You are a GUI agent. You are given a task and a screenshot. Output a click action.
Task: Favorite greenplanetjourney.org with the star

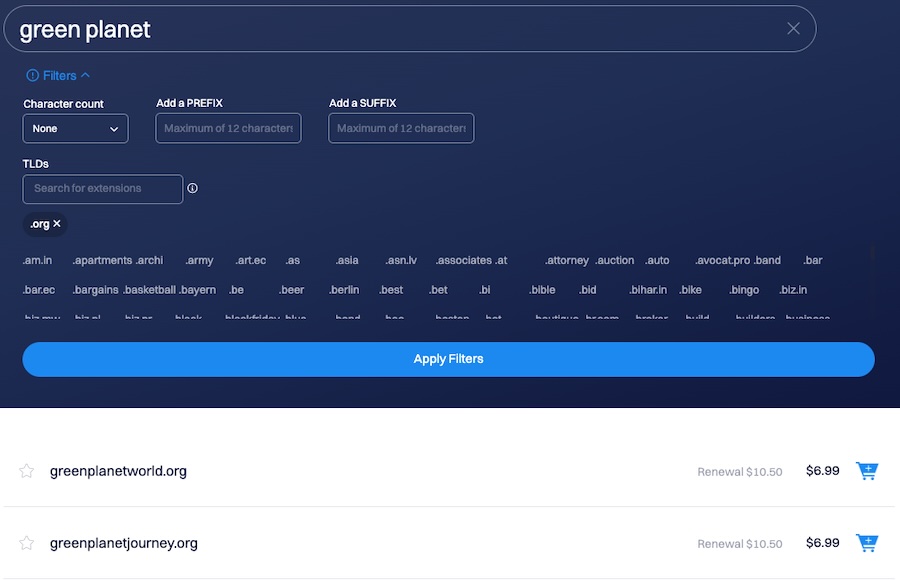(x=27, y=543)
